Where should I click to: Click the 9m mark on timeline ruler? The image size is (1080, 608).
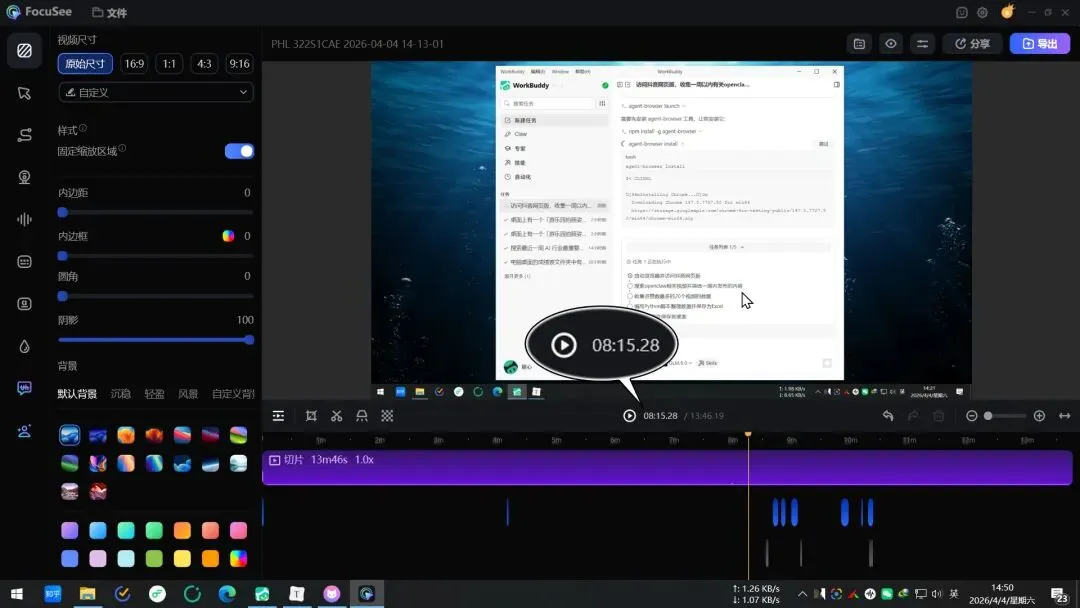(x=791, y=440)
